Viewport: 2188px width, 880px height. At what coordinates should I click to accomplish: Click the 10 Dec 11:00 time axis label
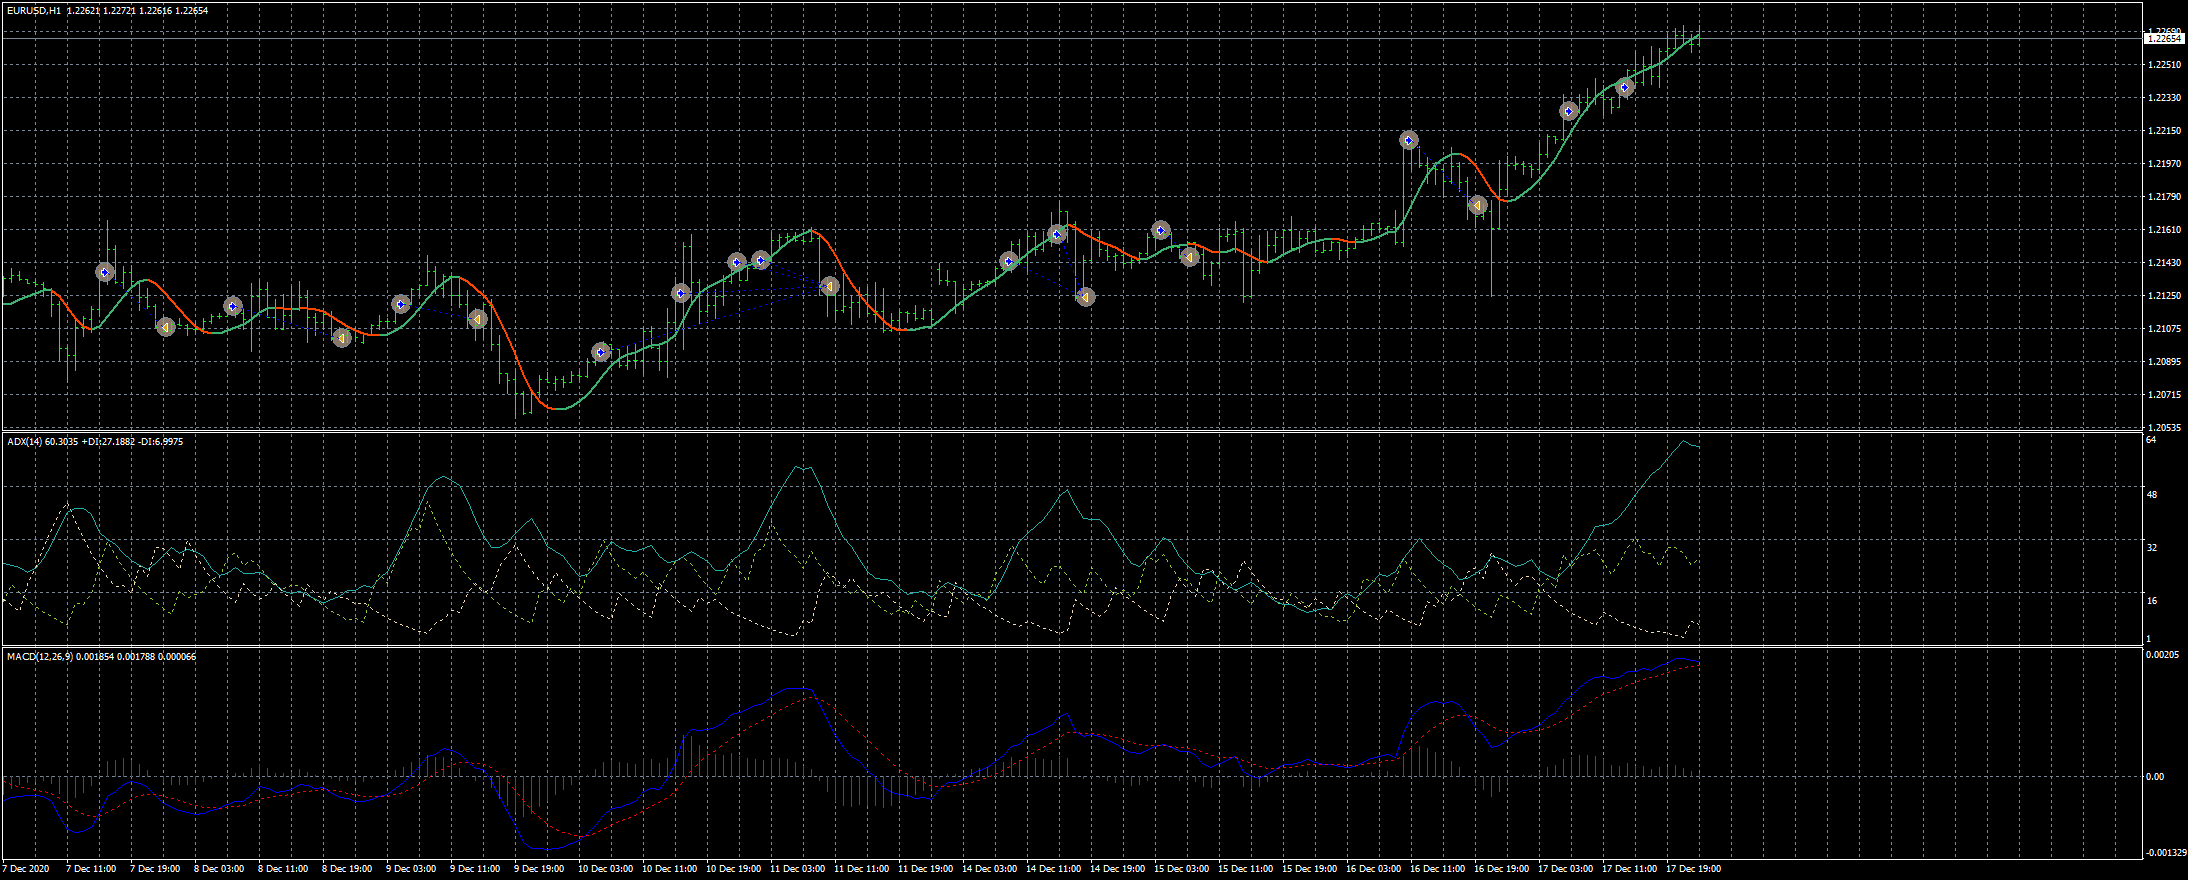[x=669, y=869]
